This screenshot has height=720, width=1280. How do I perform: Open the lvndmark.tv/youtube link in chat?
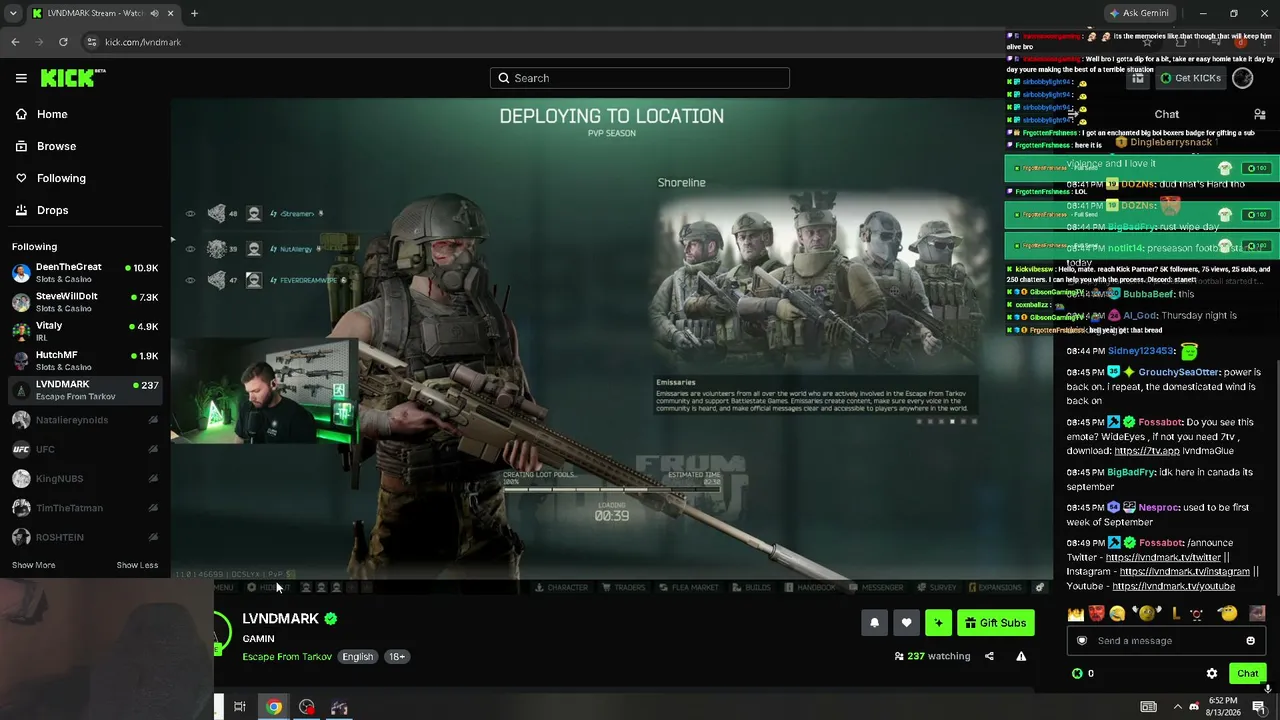1173,586
